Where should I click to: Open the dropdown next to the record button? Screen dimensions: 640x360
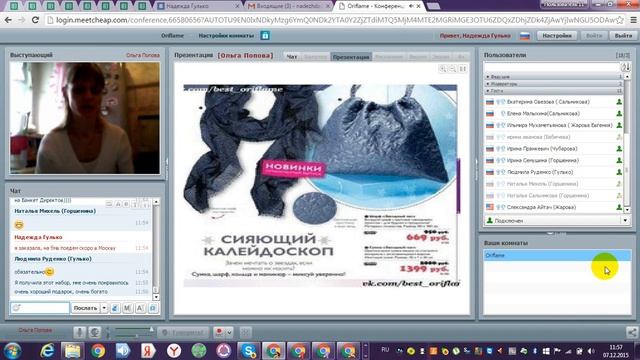tap(229, 333)
